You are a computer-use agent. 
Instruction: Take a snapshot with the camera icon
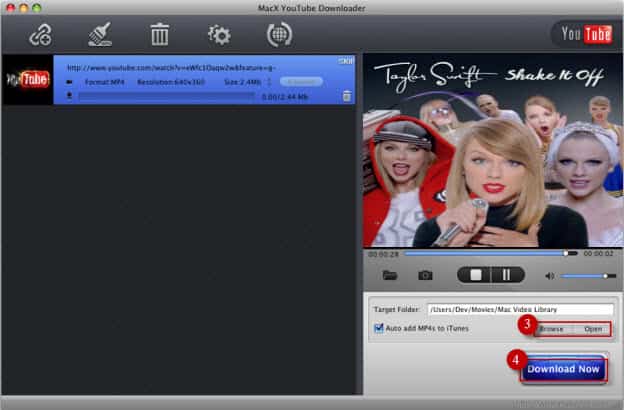click(425, 275)
